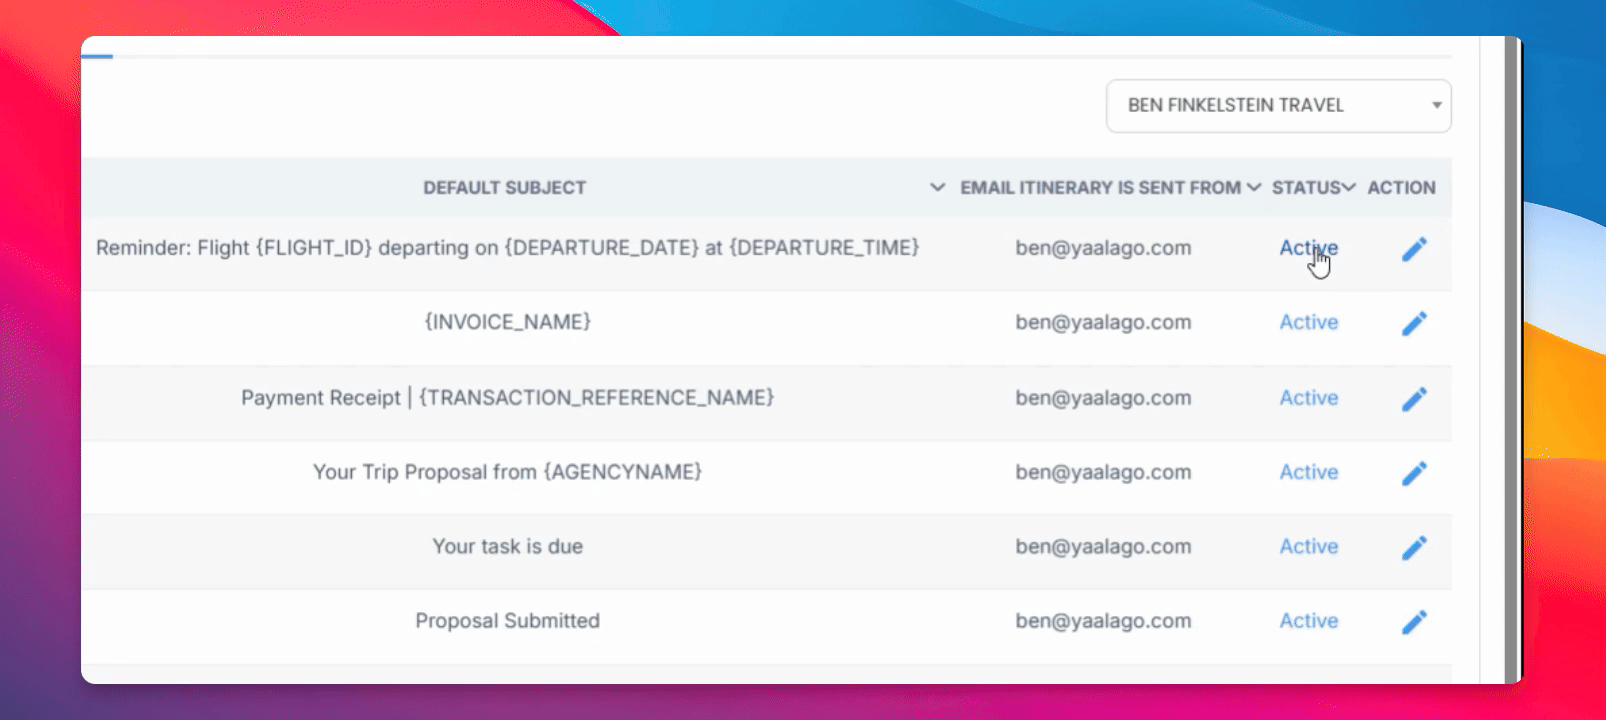Sort by the Status column chevron
Viewport: 1606px width, 720px height.
pos(1349,187)
